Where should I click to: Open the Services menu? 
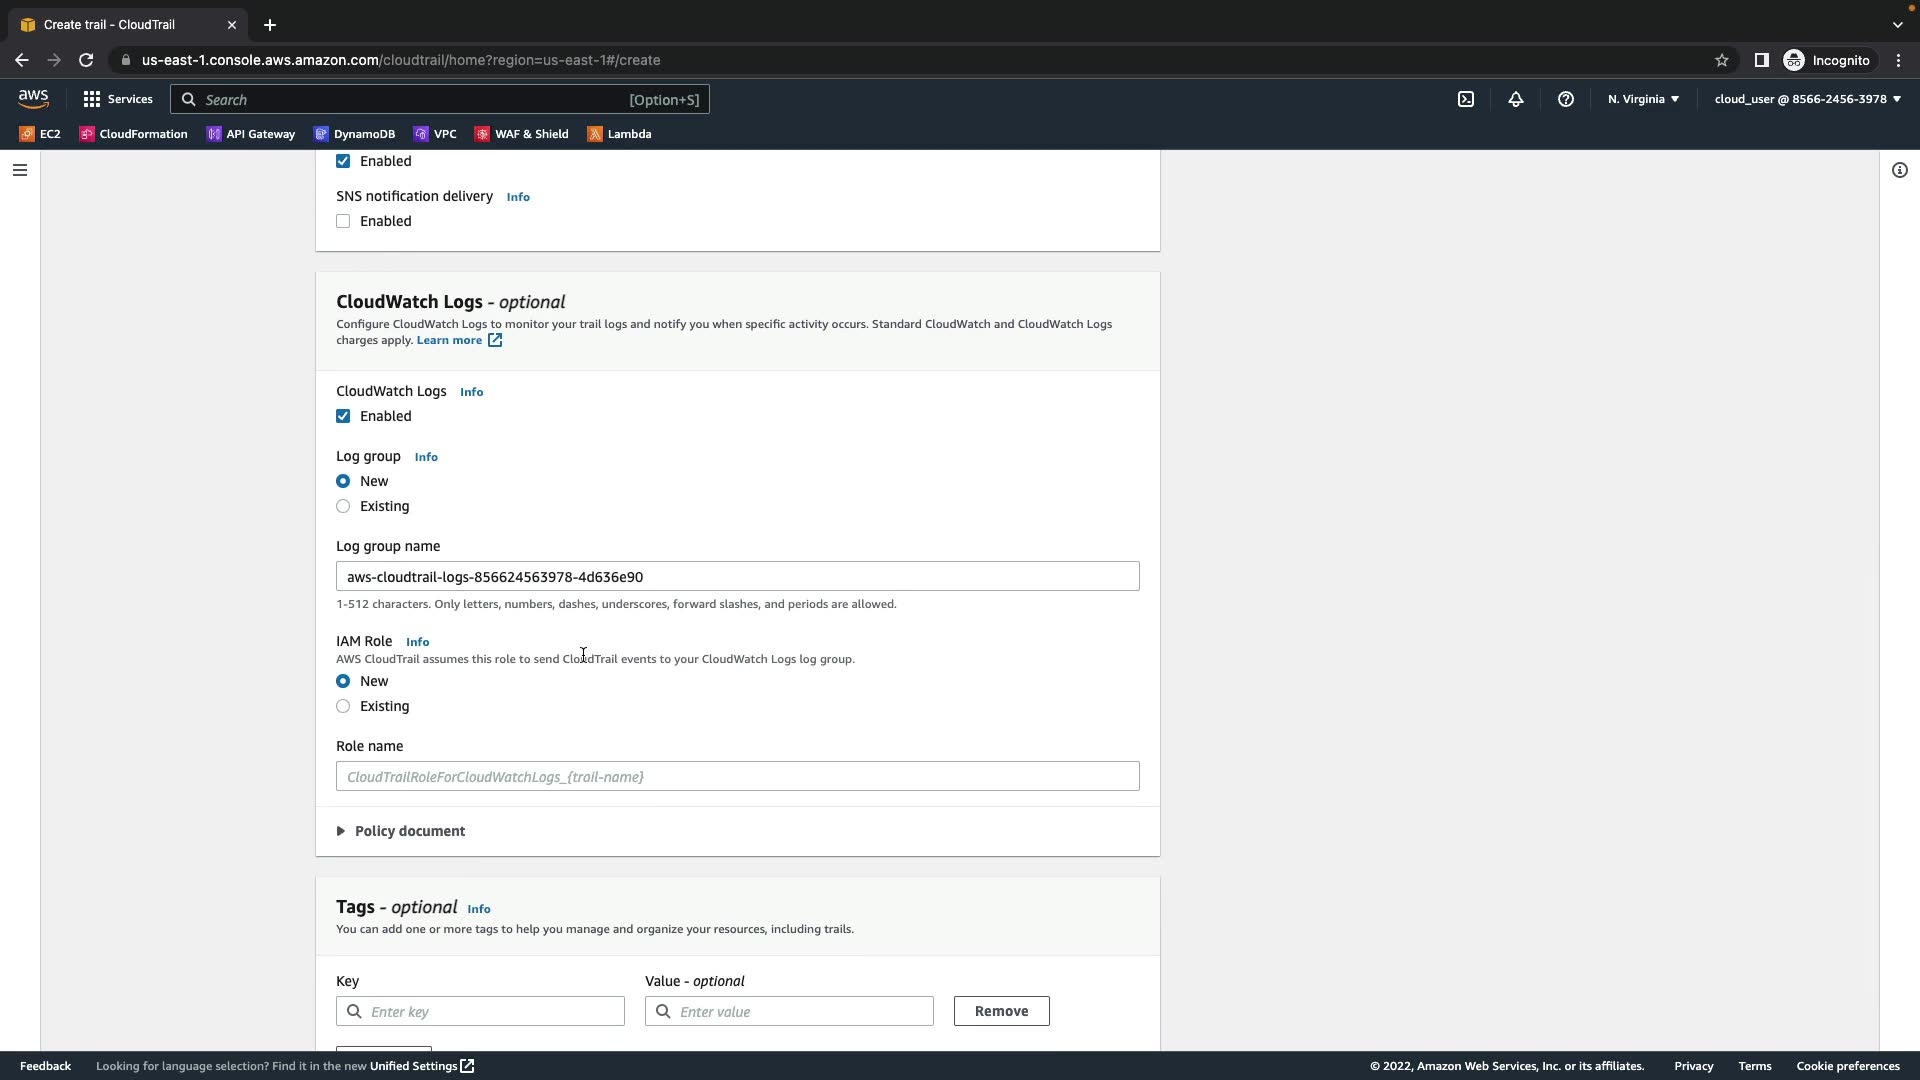tap(118, 99)
